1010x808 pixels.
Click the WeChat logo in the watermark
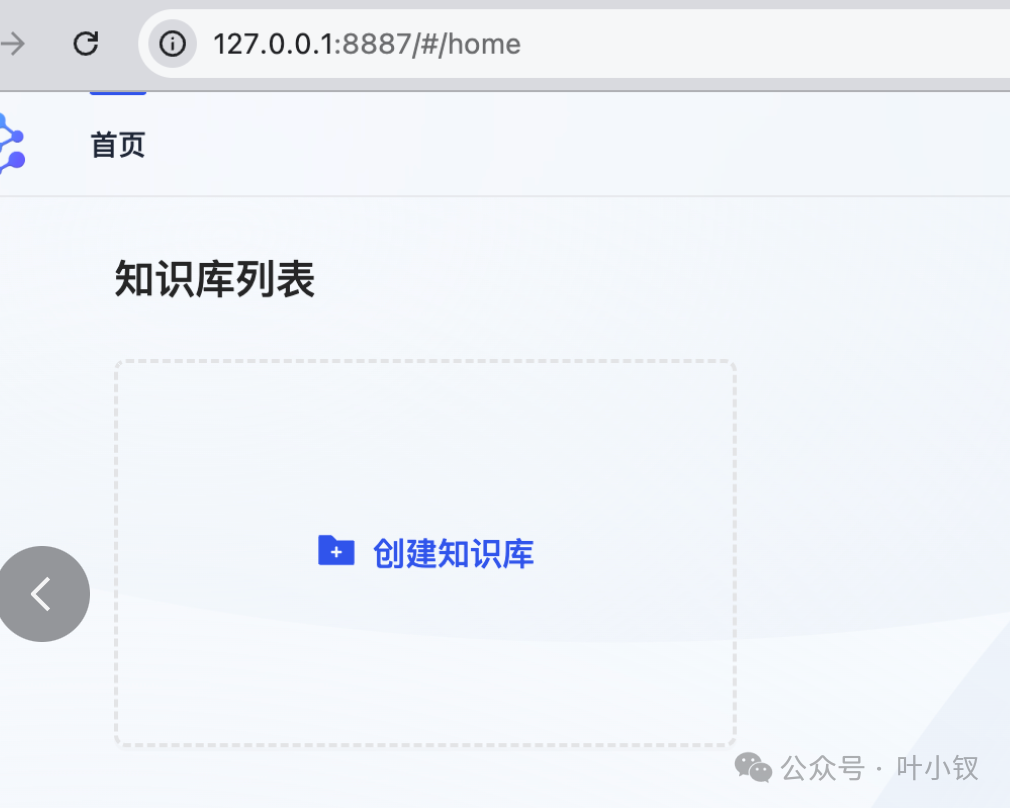pos(753,767)
